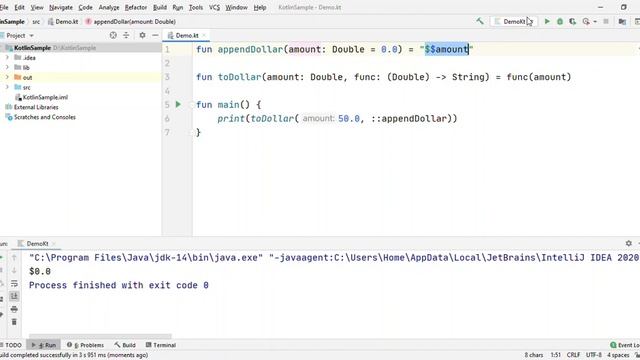Select External Libraries in the project tree
The height and width of the screenshot is (360, 640).
[36, 107]
